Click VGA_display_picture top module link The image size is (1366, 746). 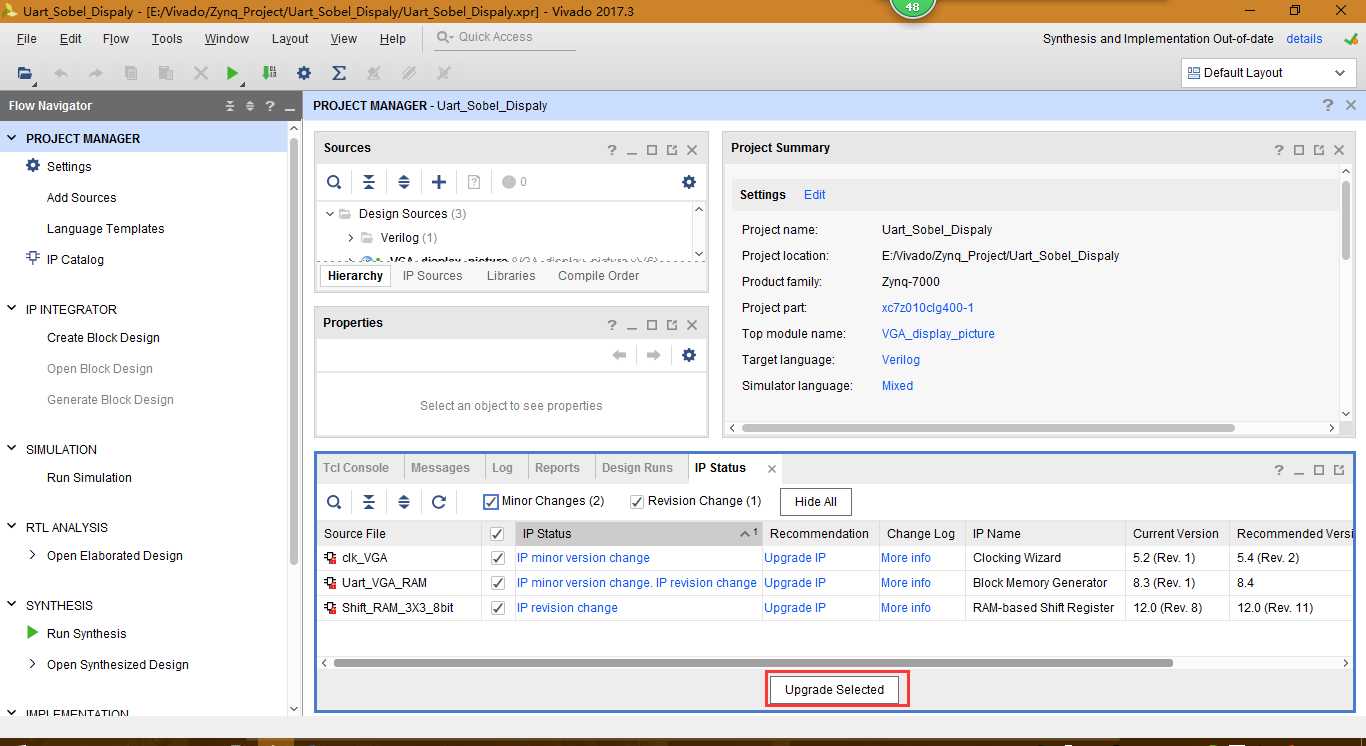938,334
